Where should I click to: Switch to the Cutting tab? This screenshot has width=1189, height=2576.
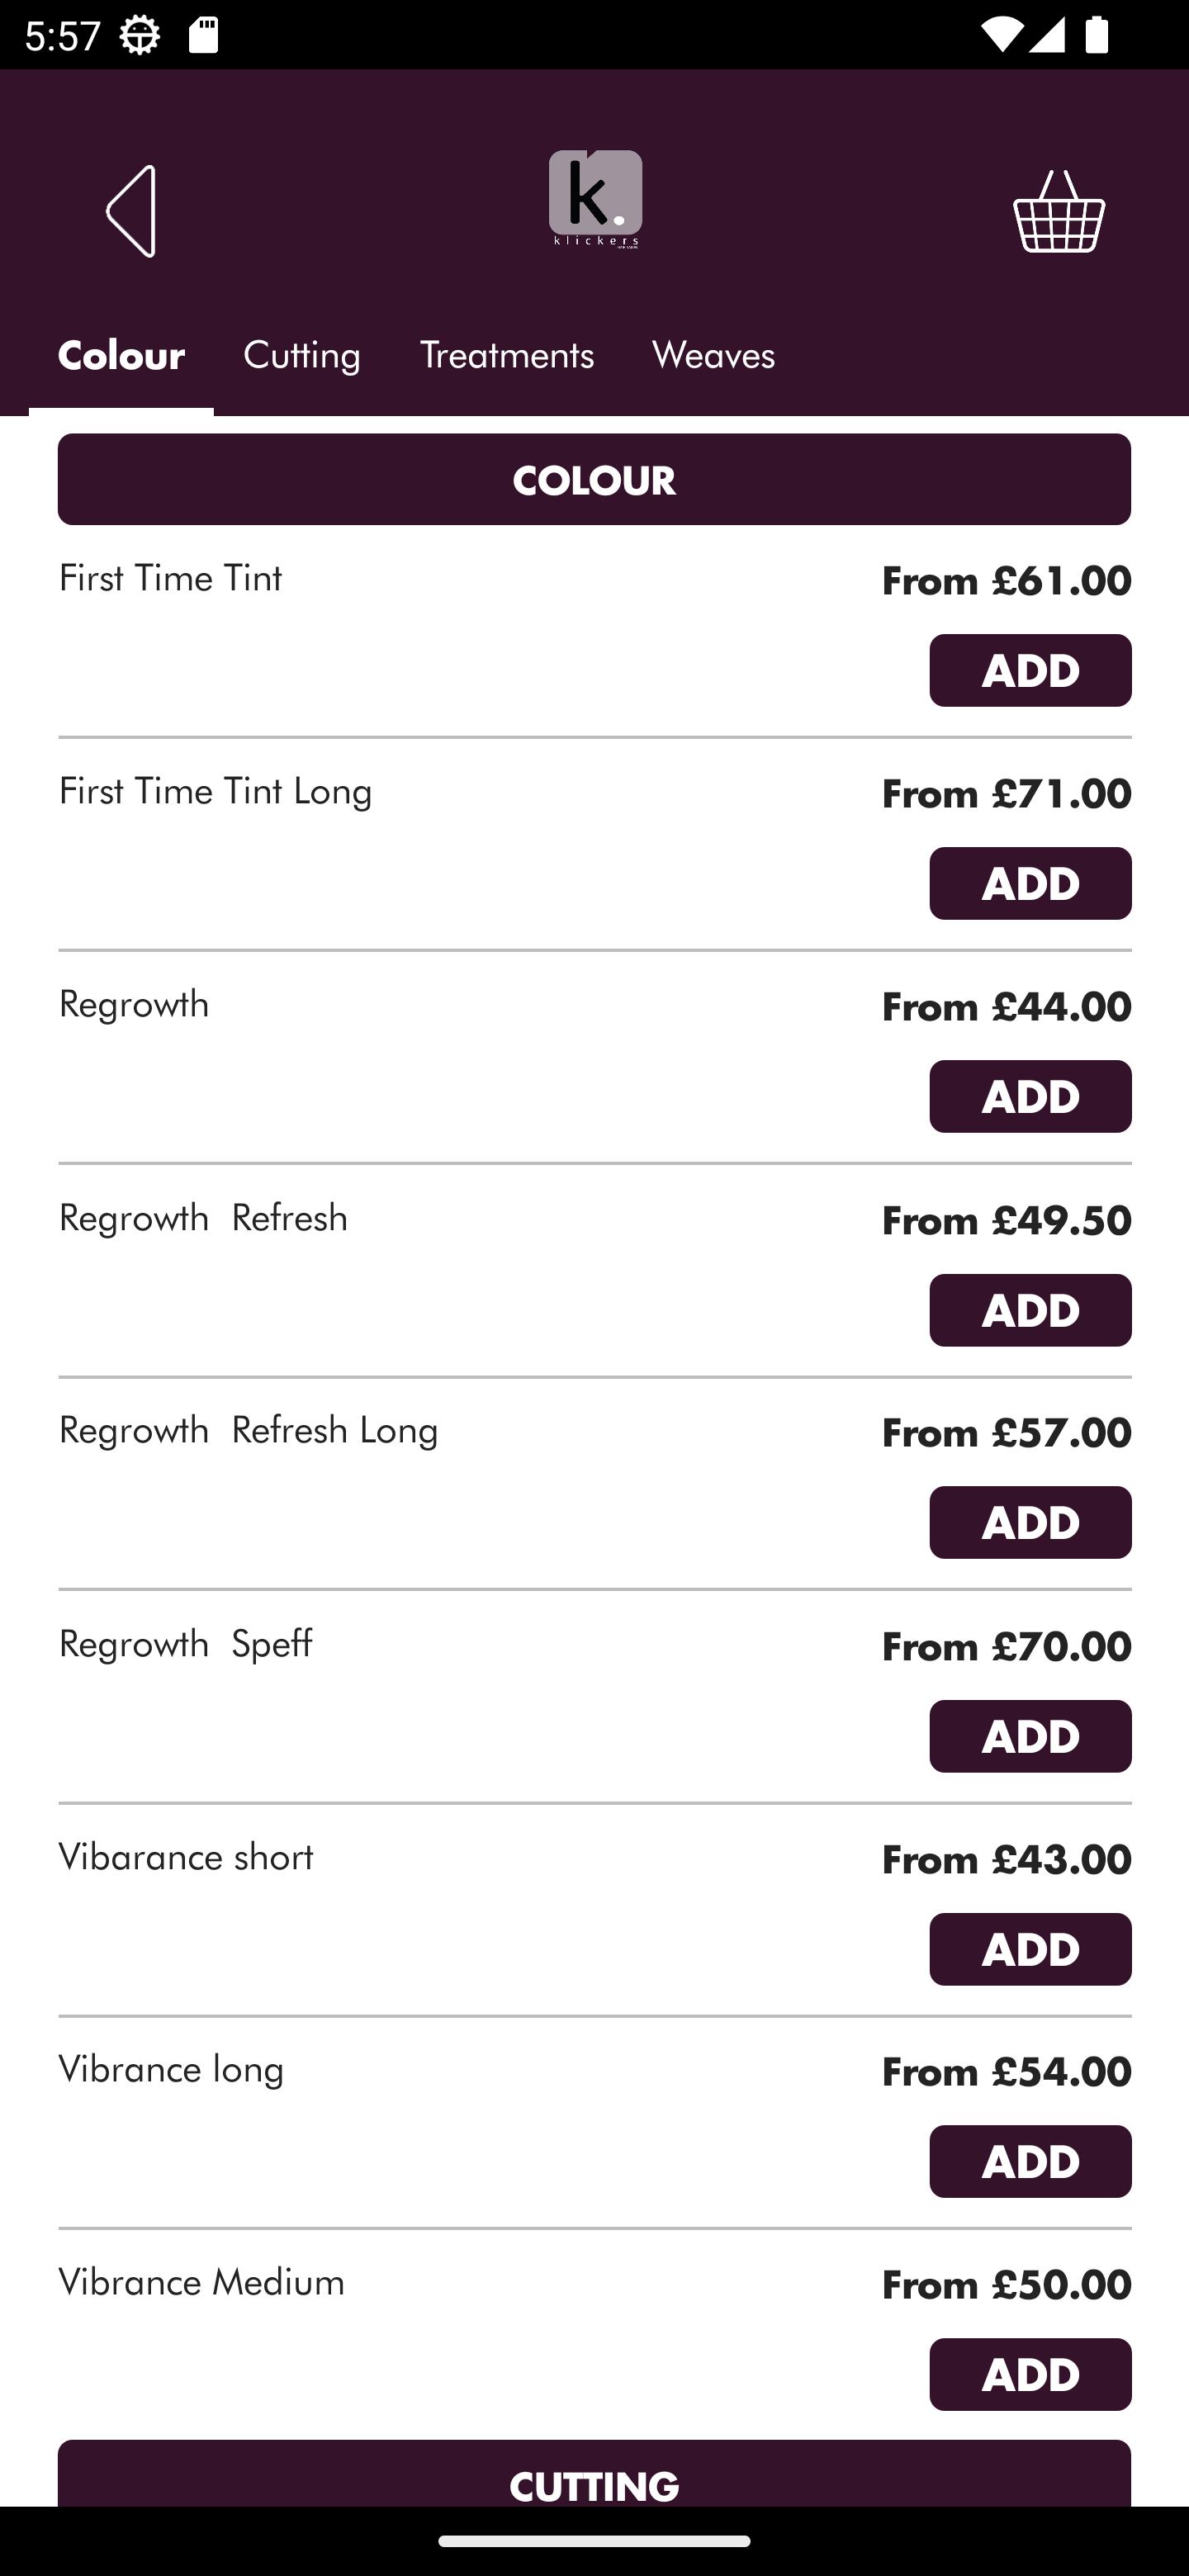pyautogui.click(x=302, y=357)
